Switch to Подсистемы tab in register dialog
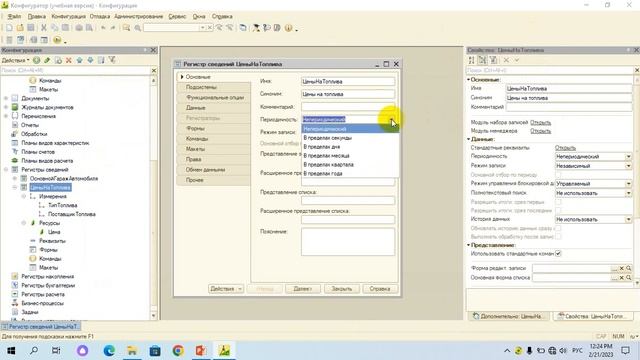Screen dimensions: 640x360 pos(213,87)
